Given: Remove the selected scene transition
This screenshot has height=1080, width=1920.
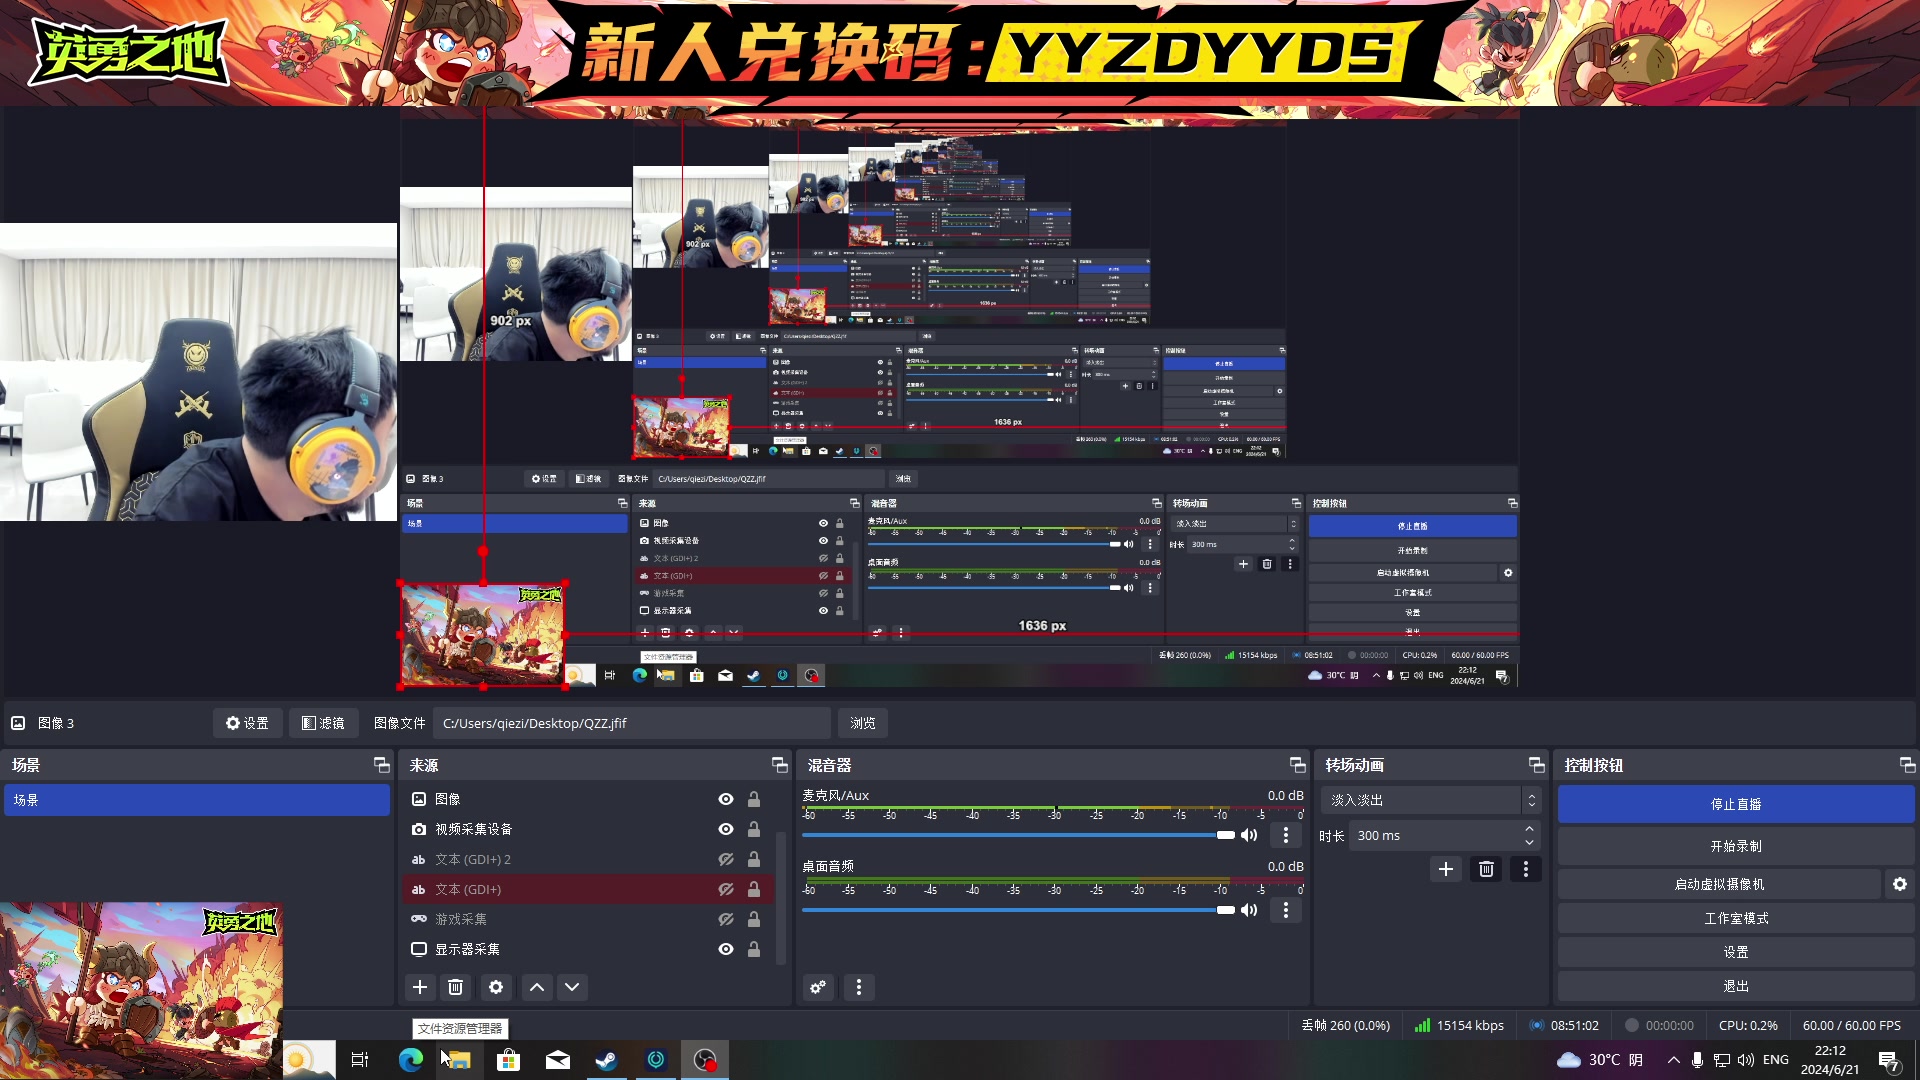Looking at the screenshot, I should (x=1487, y=869).
